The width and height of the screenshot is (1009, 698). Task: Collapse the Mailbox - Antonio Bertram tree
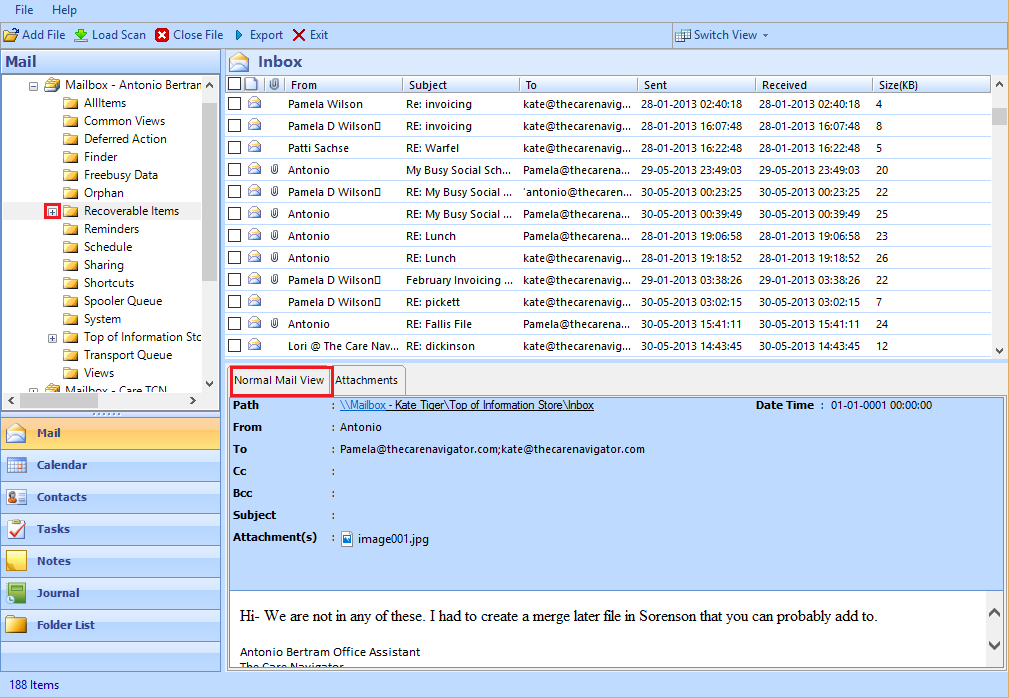[x=33, y=86]
